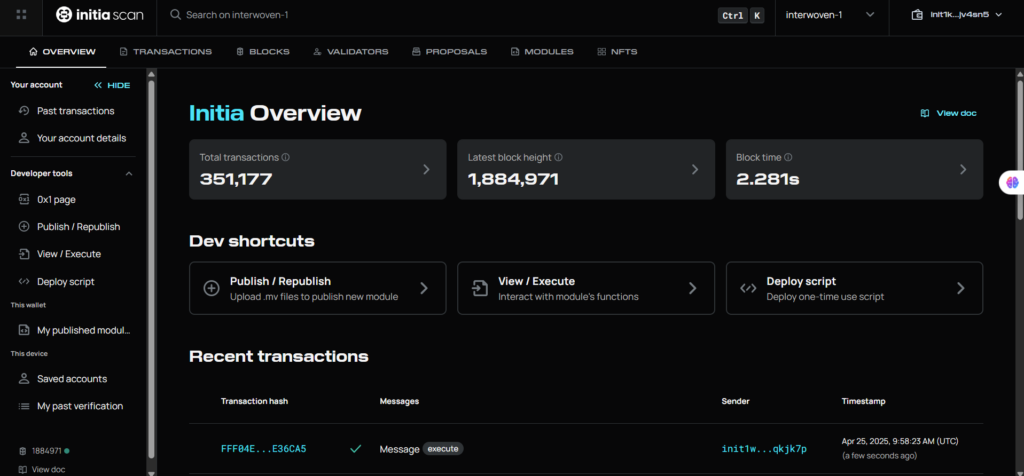Click the sidebar View / Execute icon
The width and height of the screenshot is (1024, 476).
coord(24,254)
